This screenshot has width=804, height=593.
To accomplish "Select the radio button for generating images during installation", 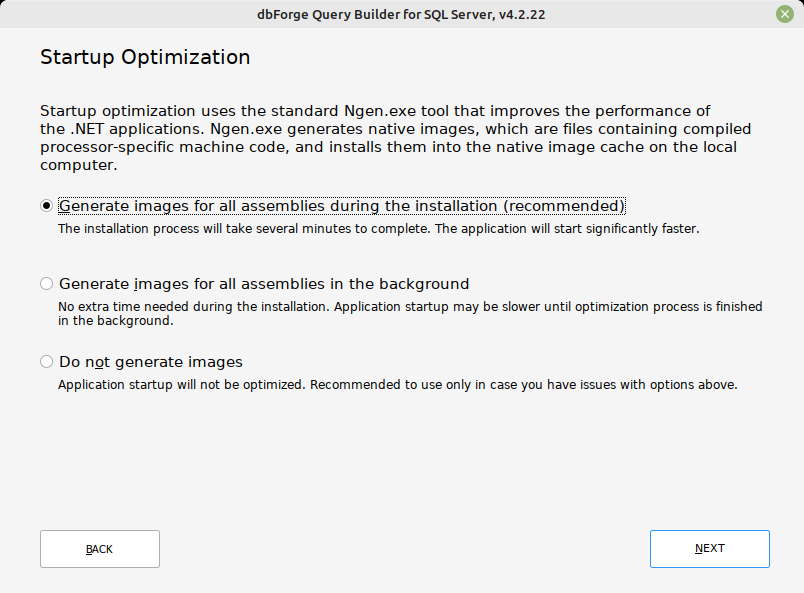I will click(x=46, y=206).
